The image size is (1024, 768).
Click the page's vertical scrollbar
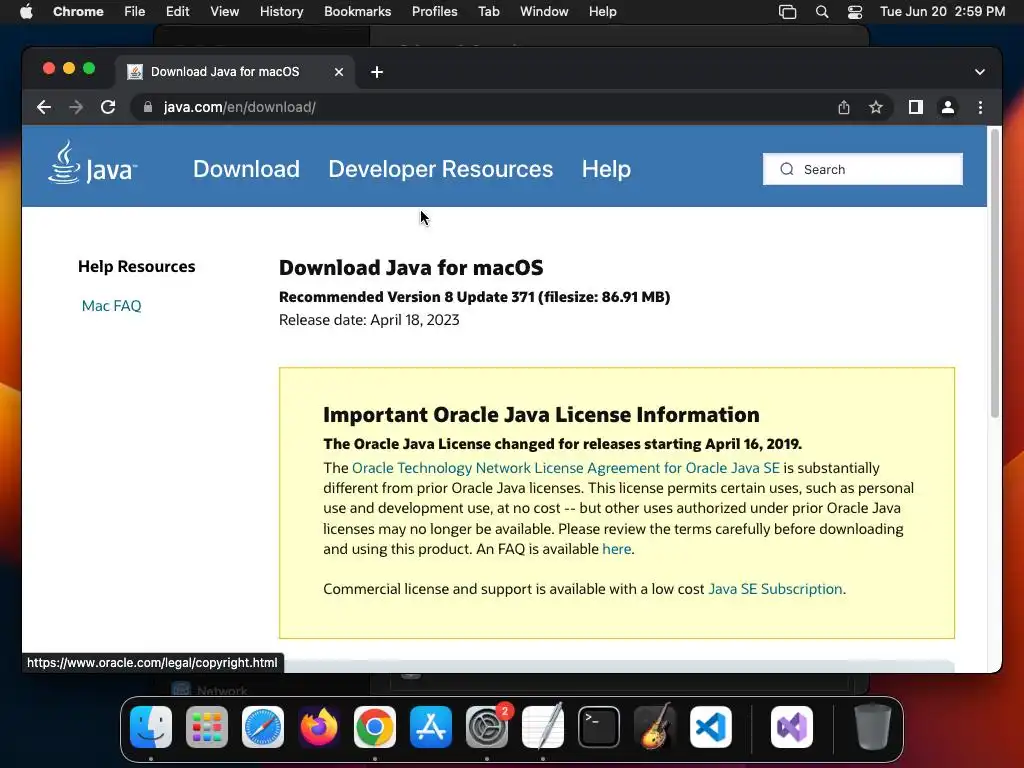(995, 274)
